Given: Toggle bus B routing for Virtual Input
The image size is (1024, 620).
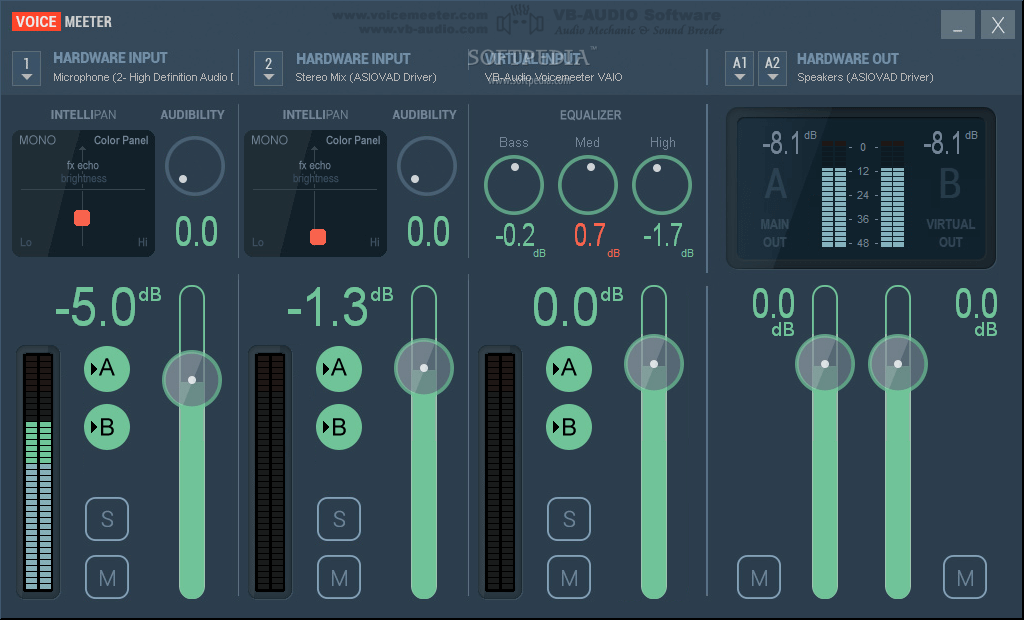Looking at the screenshot, I should [569, 428].
